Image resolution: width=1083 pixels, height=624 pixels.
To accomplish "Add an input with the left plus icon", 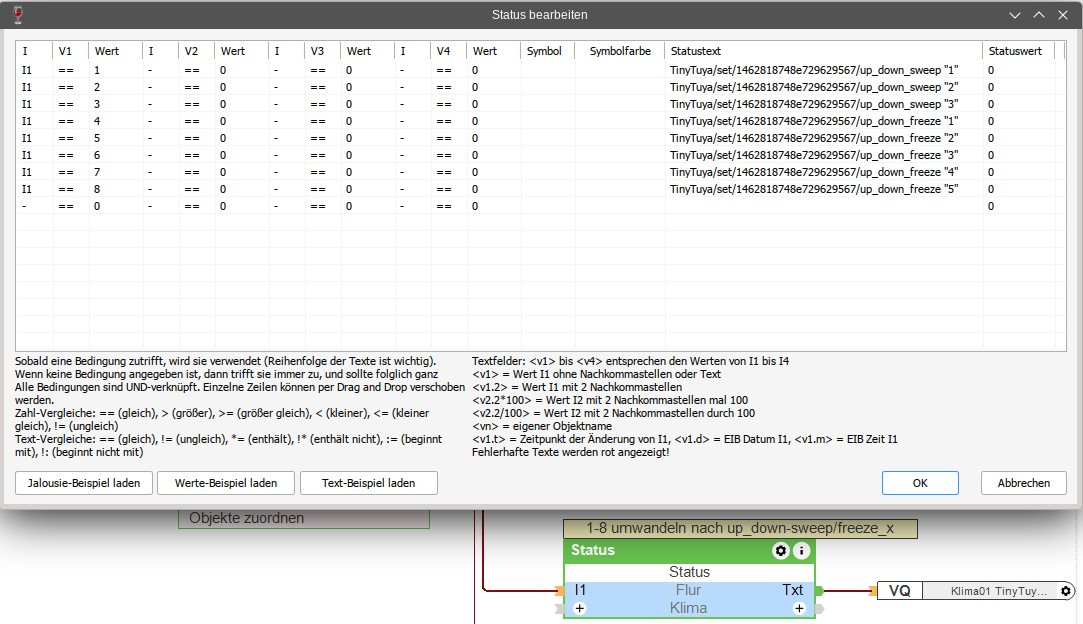I will coord(579,608).
